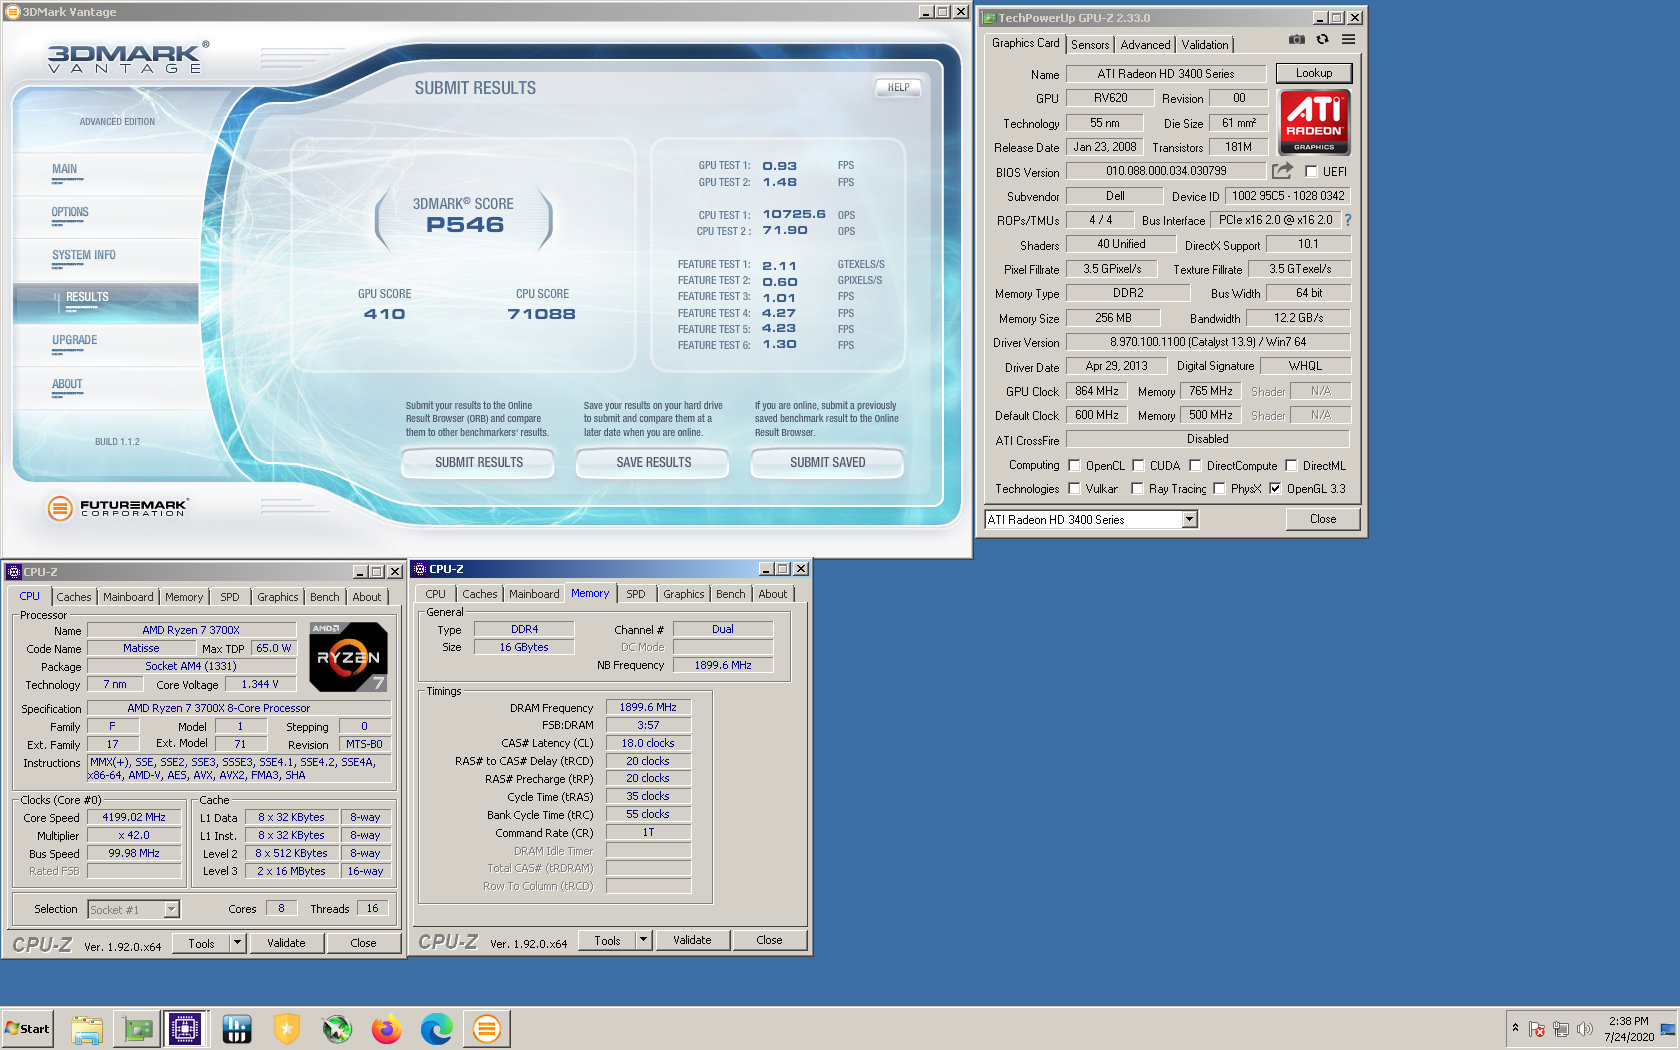
Task: Open the Bench tab in right CPU-Z
Action: point(731,594)
